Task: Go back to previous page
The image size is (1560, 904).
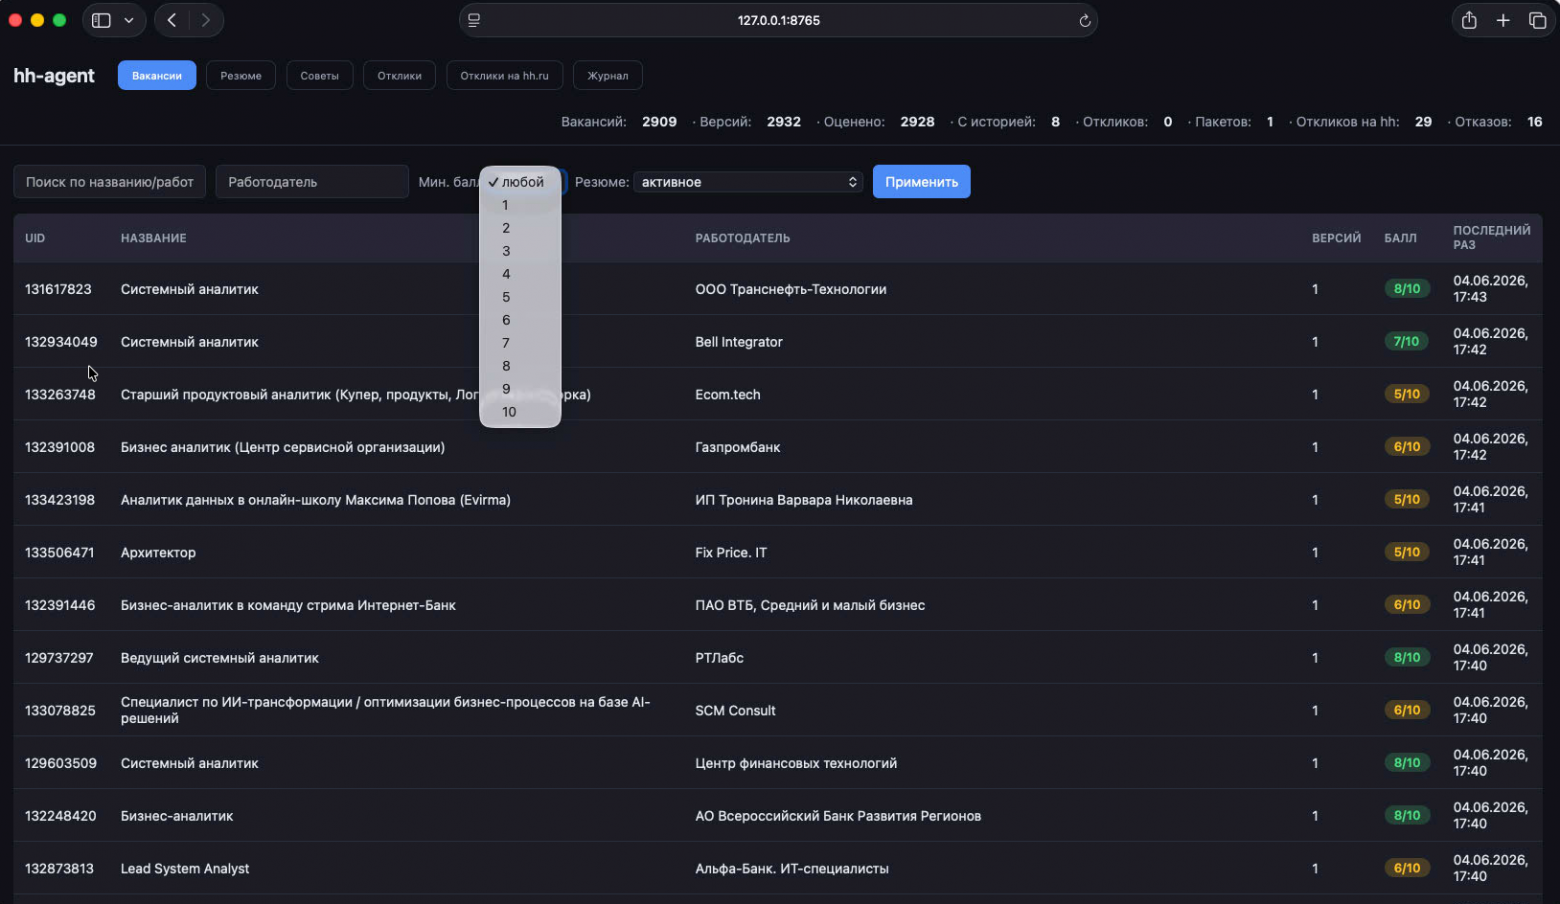Action: tap(172, 20)
